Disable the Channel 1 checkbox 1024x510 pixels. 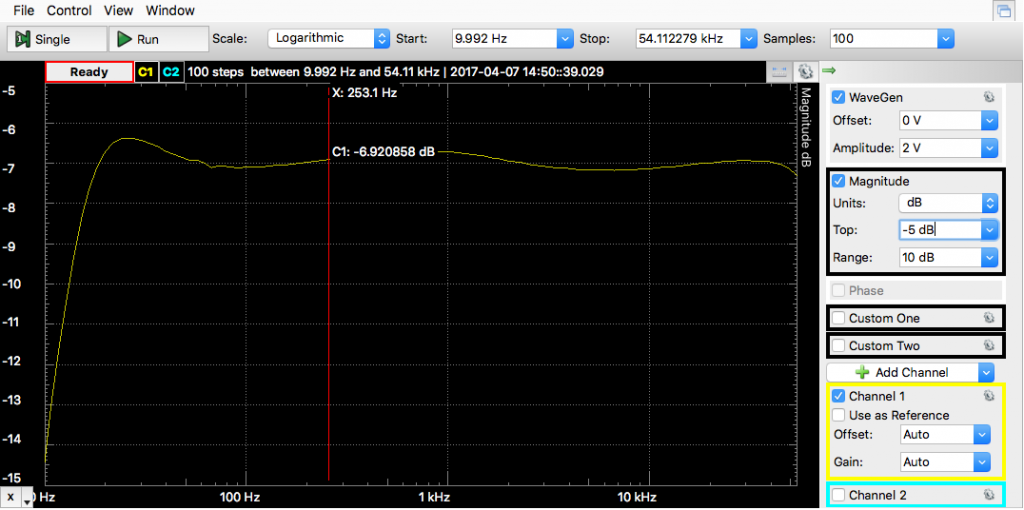pyautogui.click(x=839, y=396)
